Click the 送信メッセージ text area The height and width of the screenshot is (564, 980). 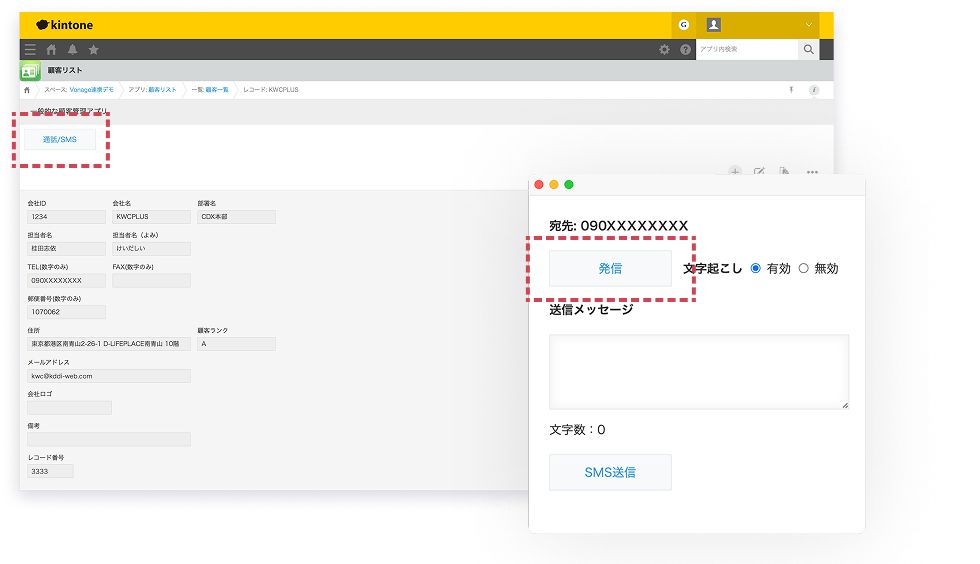point(698,371)
